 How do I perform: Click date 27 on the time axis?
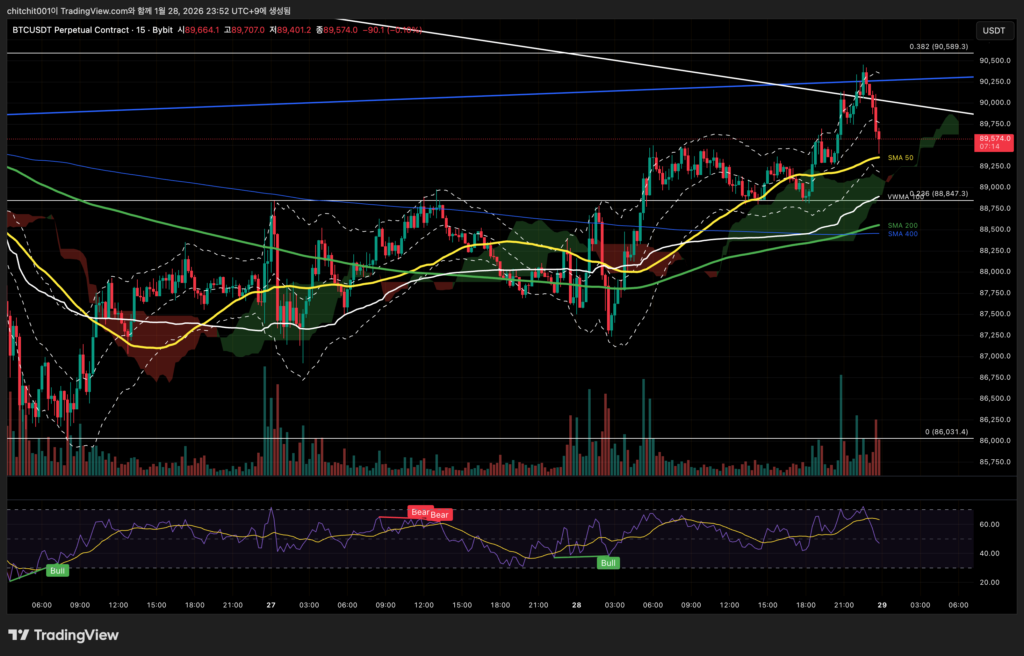click(x=271, y=605)
